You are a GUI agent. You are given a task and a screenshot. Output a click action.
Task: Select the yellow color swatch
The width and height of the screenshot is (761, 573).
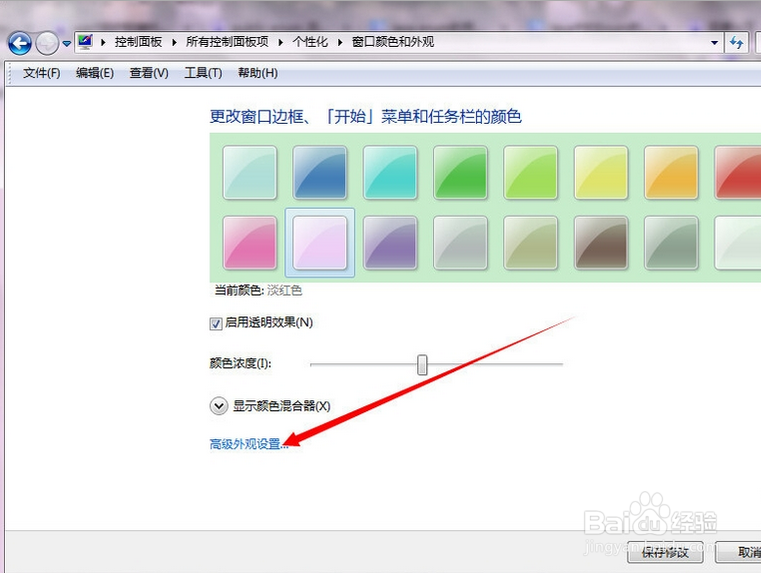(x=601, y=172)
